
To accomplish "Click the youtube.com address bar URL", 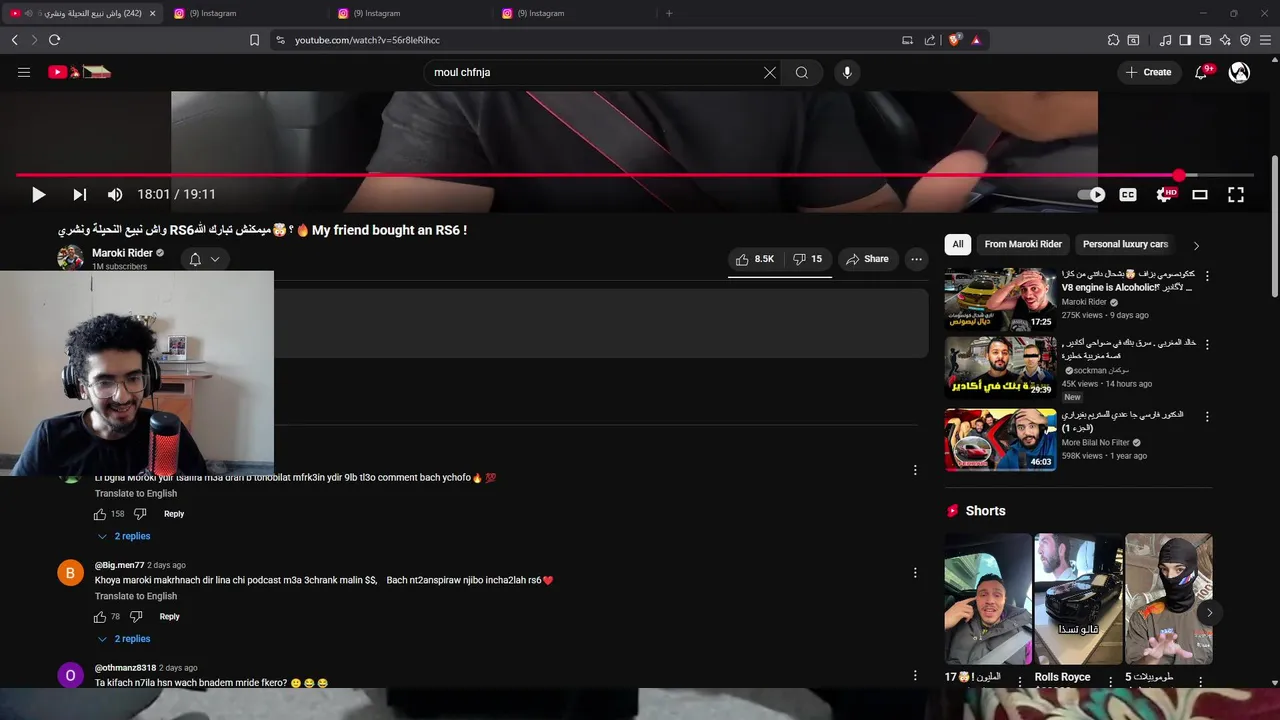I will point(367,40).
